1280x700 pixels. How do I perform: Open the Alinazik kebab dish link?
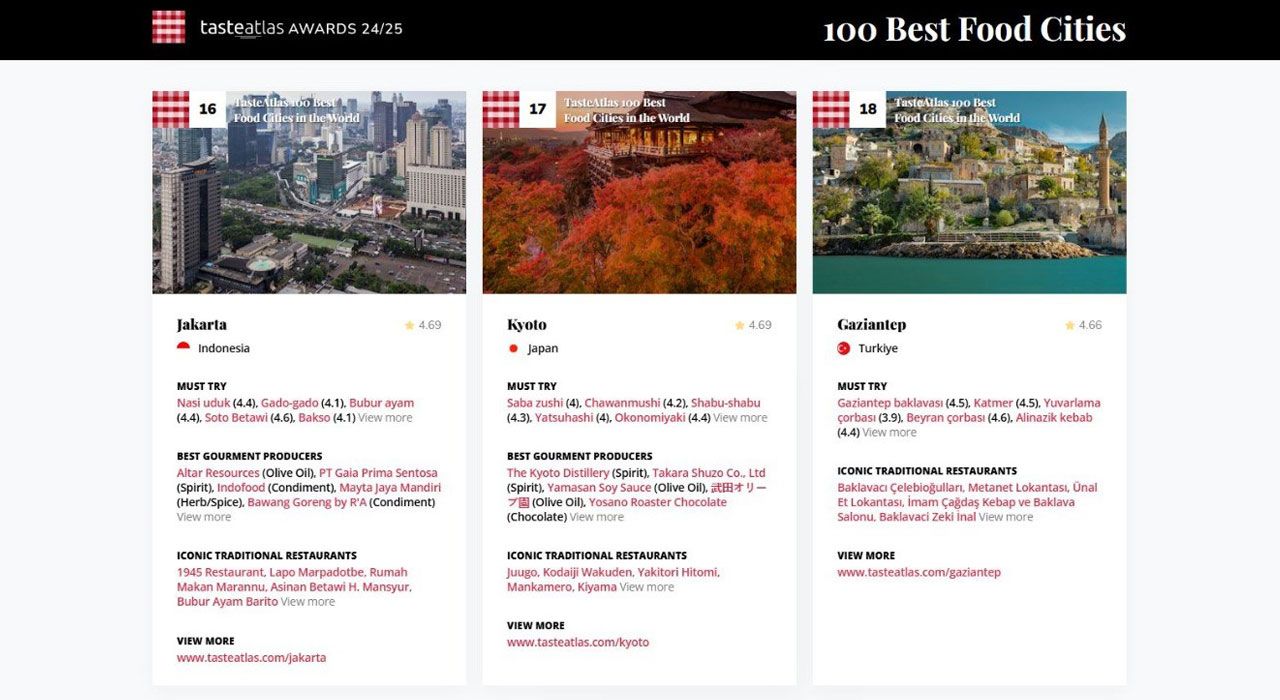[x=1054, y=418]
